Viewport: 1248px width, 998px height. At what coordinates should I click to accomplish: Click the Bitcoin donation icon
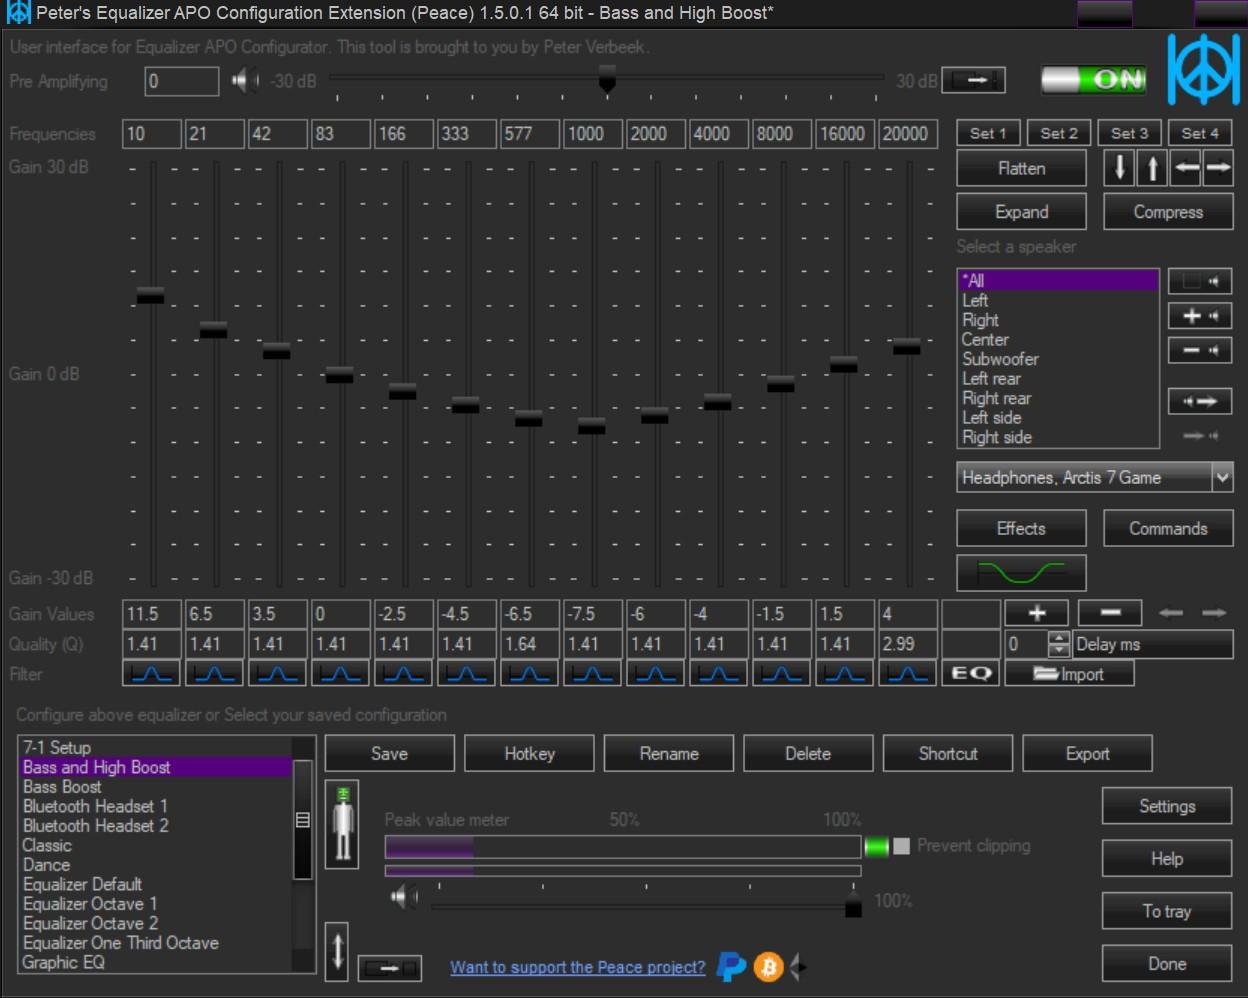point(767,967)
